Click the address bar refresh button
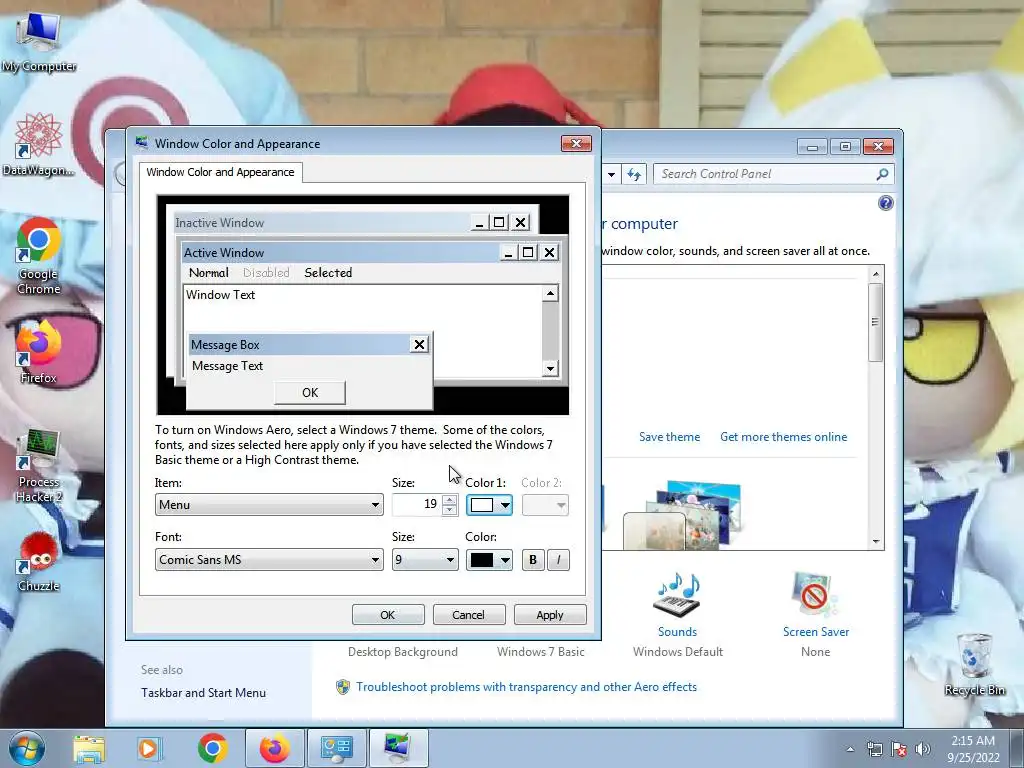Viewport: 1024px width, 768px height. coord(633,174)
